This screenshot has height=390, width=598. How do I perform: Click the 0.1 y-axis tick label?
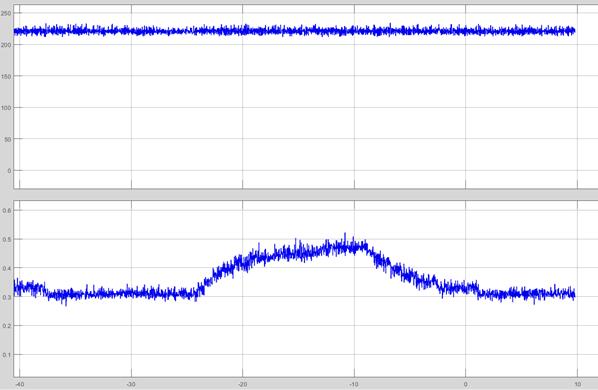(x=7, y=355)
